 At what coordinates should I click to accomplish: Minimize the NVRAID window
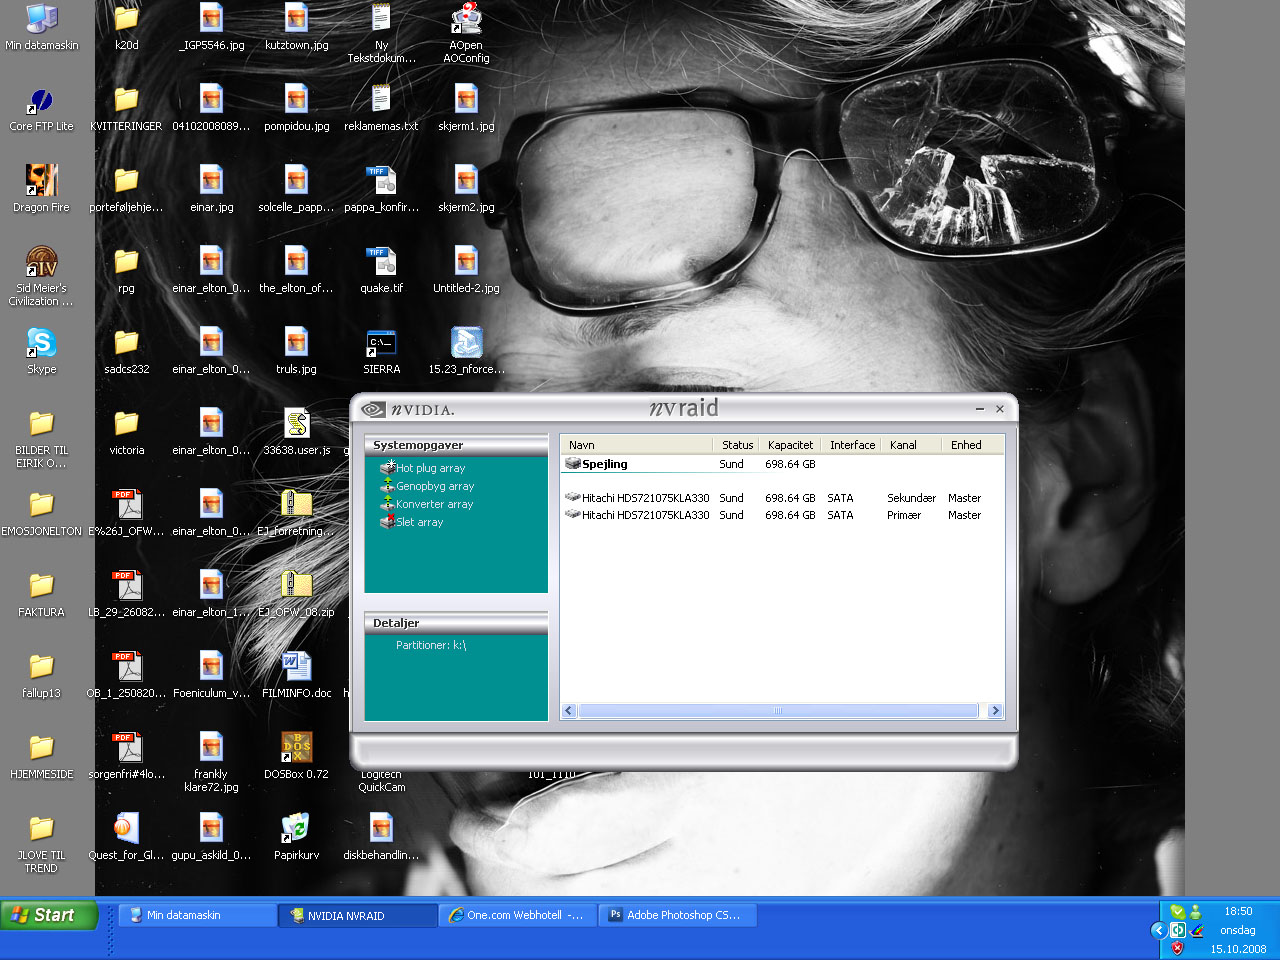point(980,409)
